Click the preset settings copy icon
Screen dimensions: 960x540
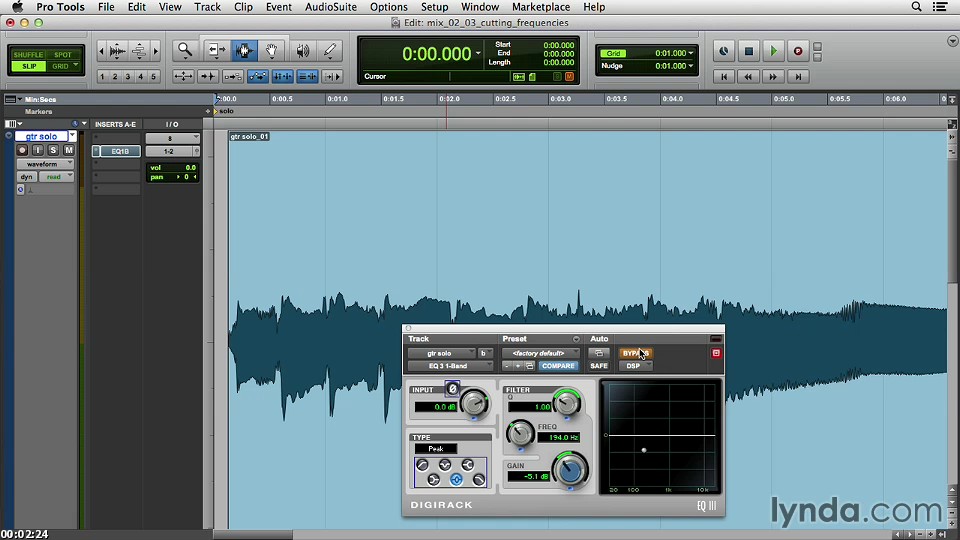(x=530, y=366)
